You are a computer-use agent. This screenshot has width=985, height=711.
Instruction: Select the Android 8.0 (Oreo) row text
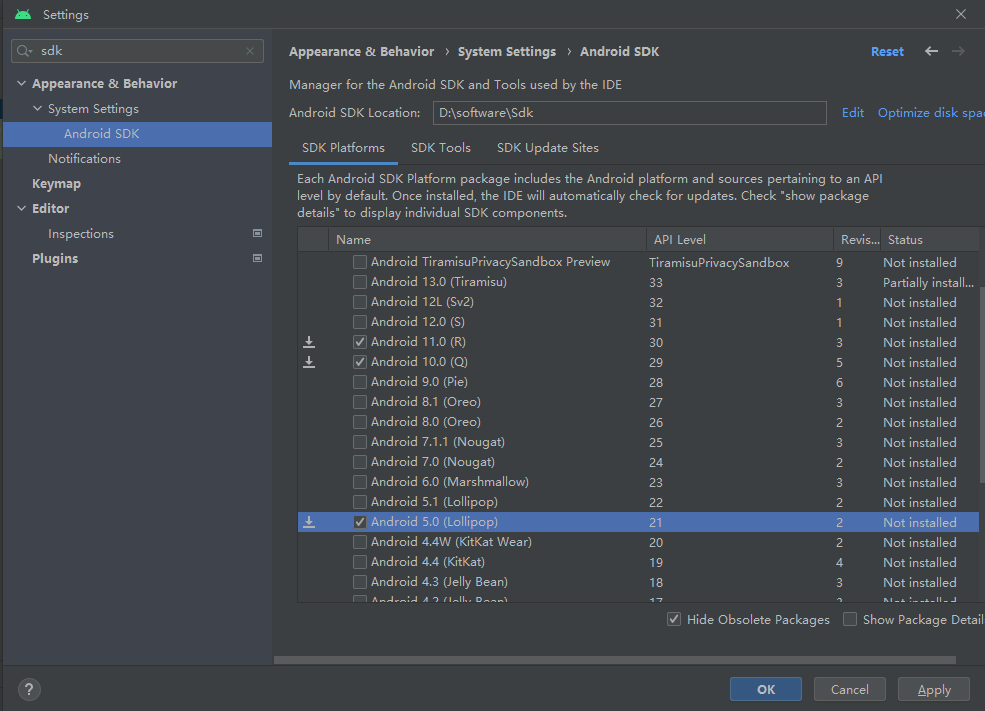point(426,422)
